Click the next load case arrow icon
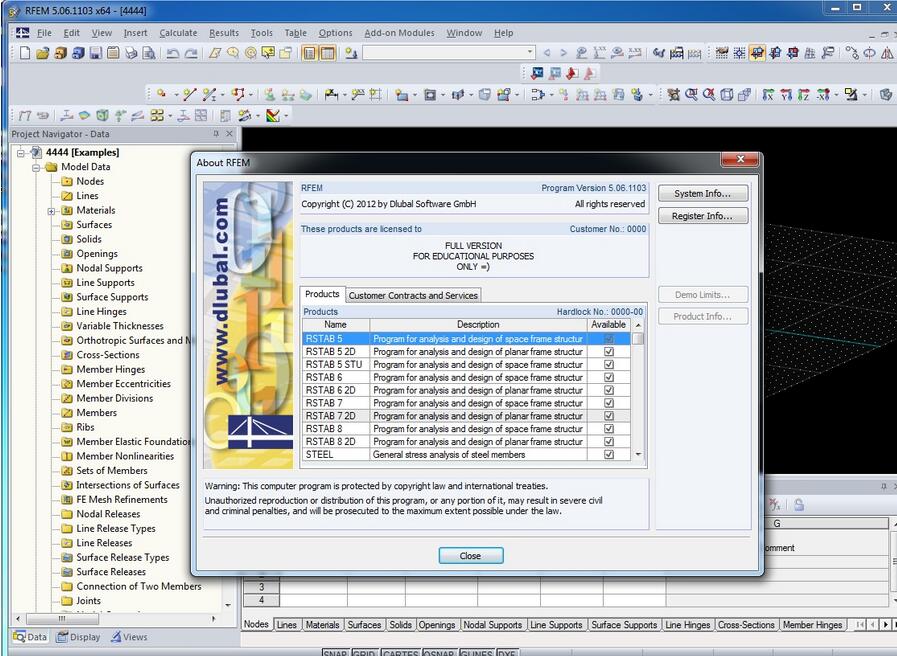The image size is (897, 656). tap(563, 53)
